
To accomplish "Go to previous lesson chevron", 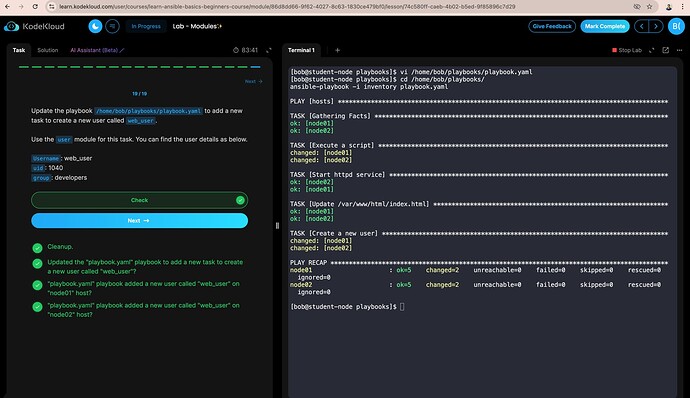I will click(642, 26).
